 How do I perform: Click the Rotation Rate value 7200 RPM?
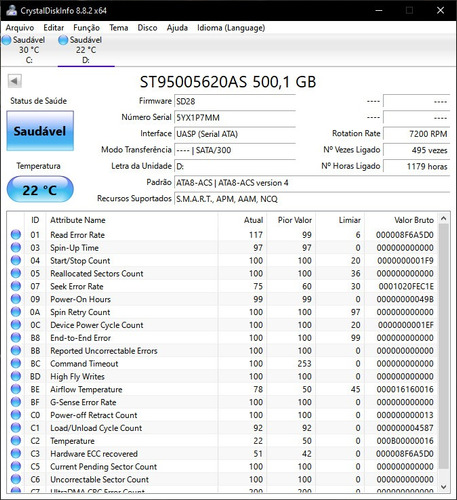[x=416, y=134]
